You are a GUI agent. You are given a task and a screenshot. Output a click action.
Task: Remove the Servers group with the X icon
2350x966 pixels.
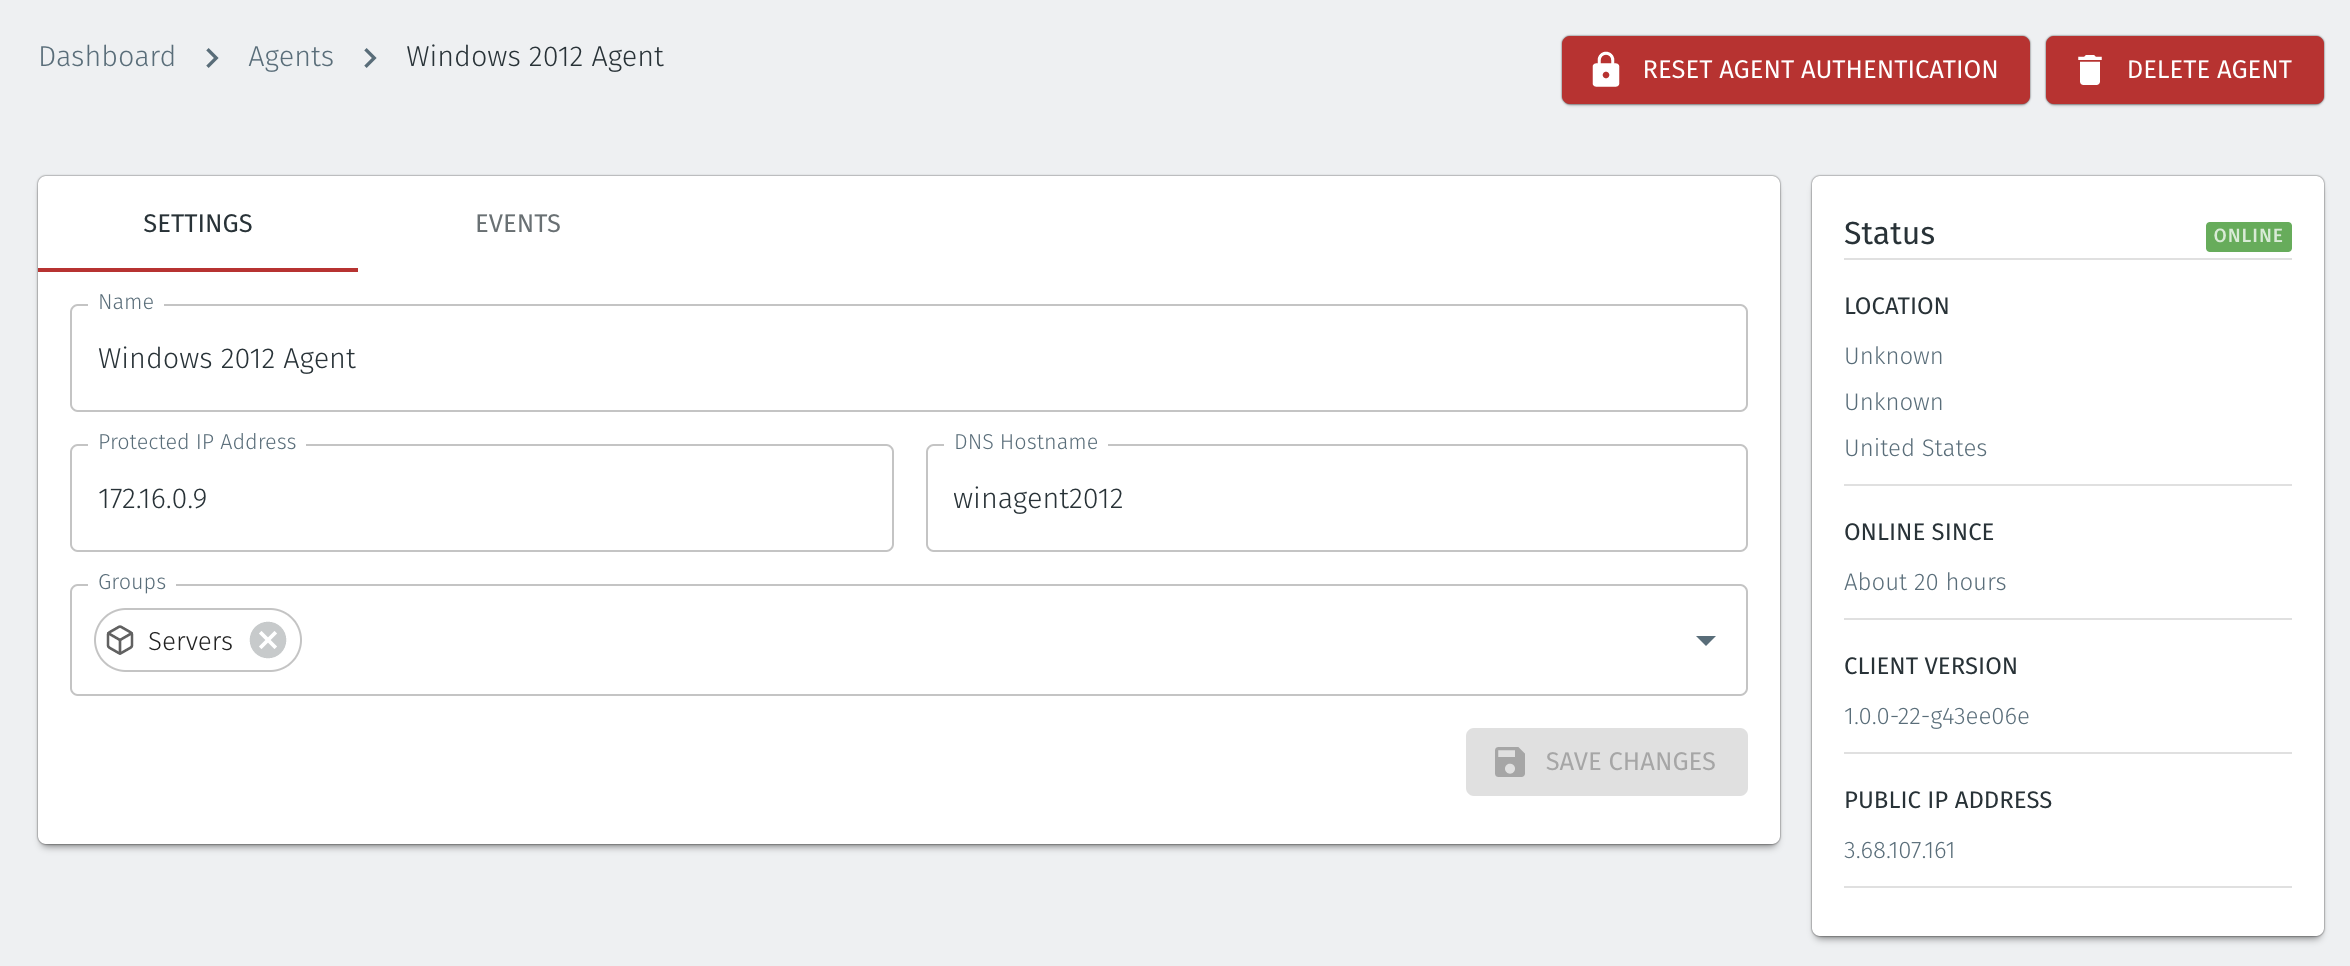(266, 640)
